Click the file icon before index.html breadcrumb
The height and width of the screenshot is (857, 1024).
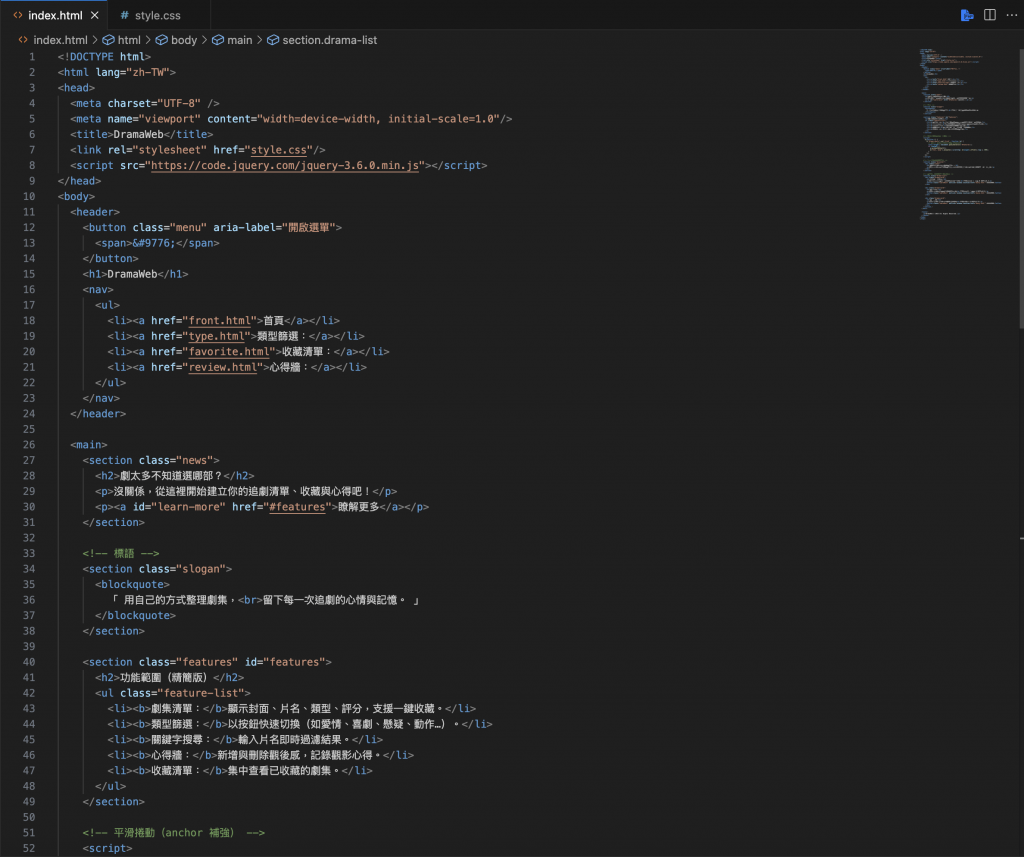[x=23, y=40]
